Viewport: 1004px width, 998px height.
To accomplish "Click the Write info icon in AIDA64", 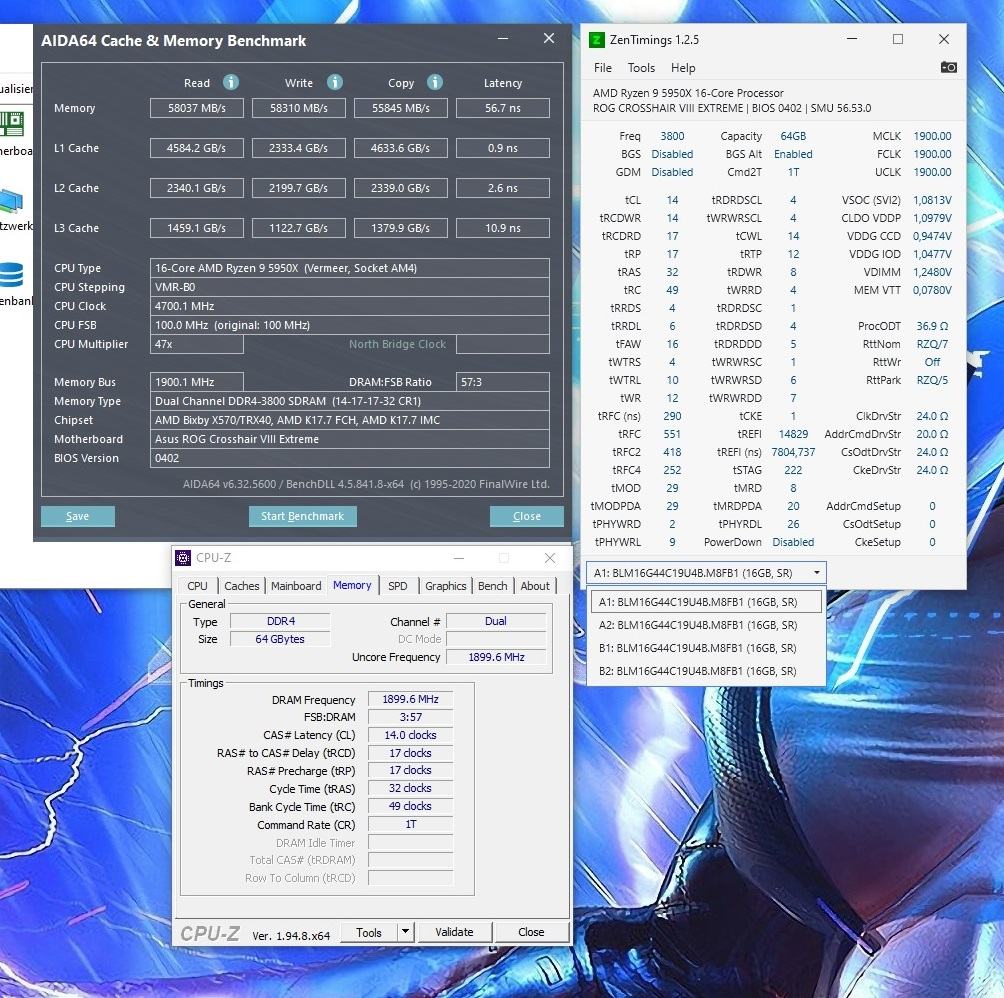I will [334, 83].
